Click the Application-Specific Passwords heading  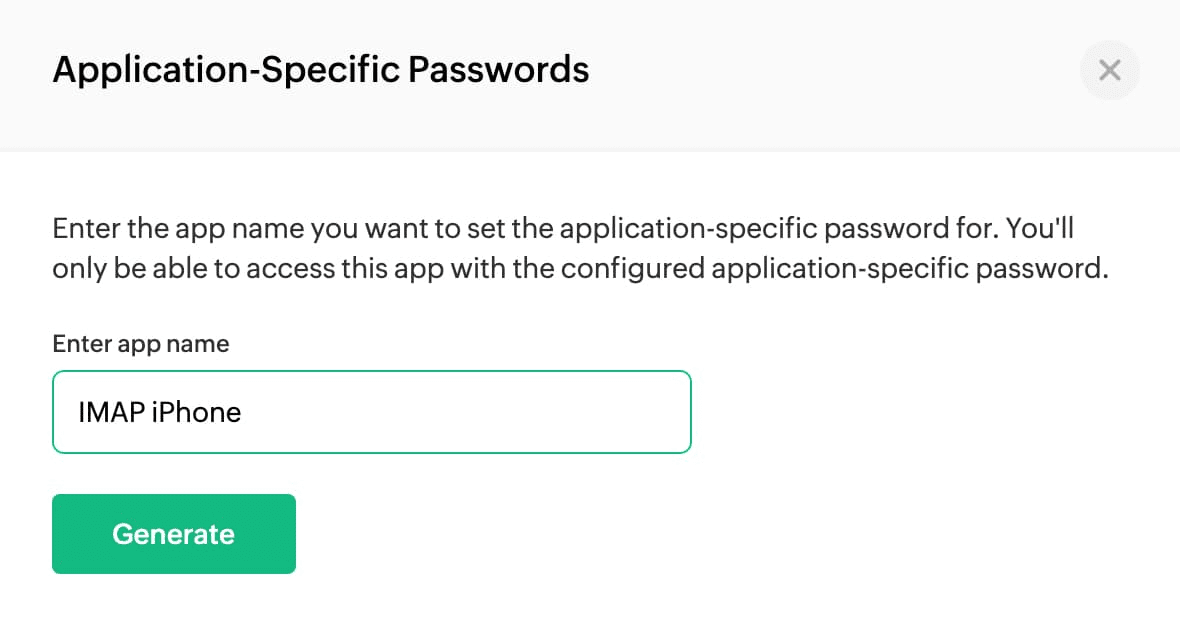(x=320, y=70)
